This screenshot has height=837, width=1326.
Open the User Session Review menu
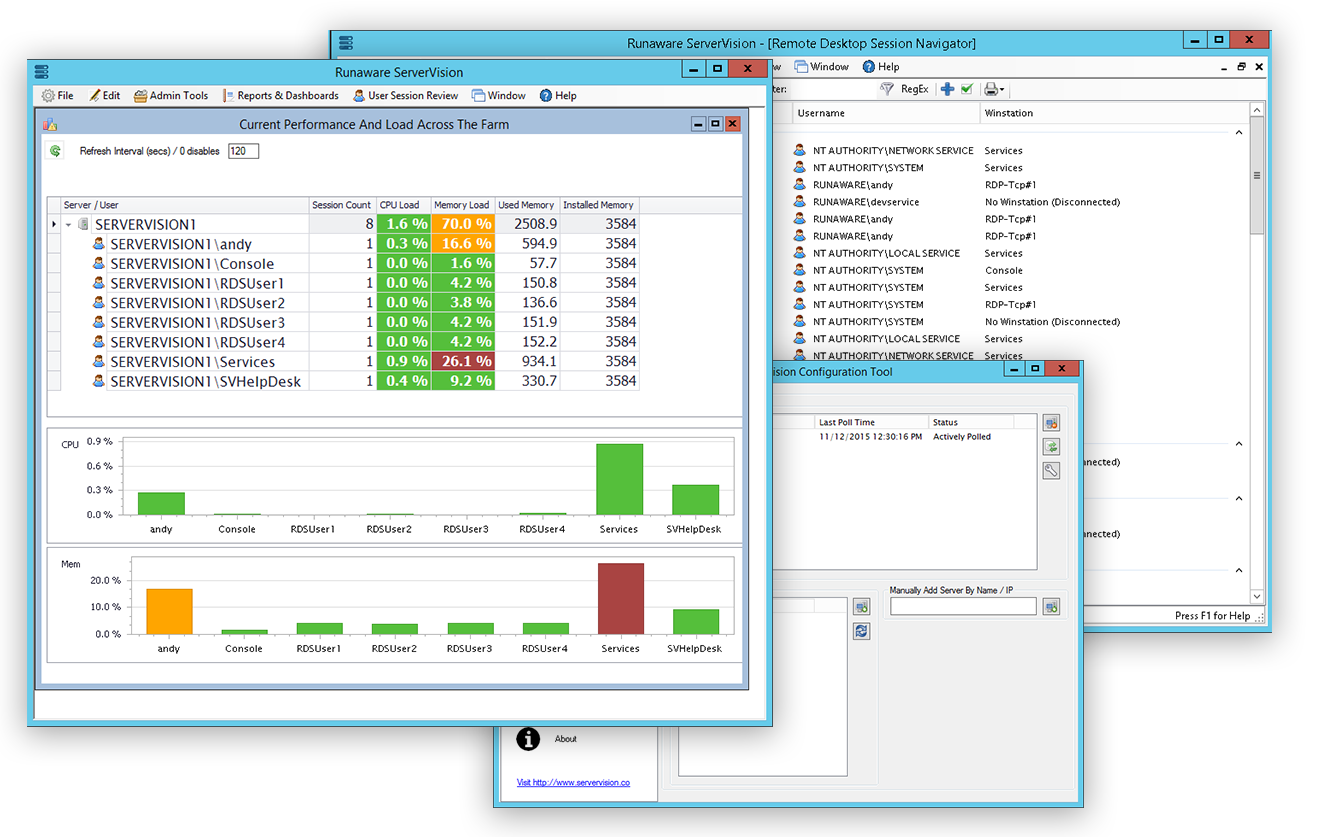(405, 96)
